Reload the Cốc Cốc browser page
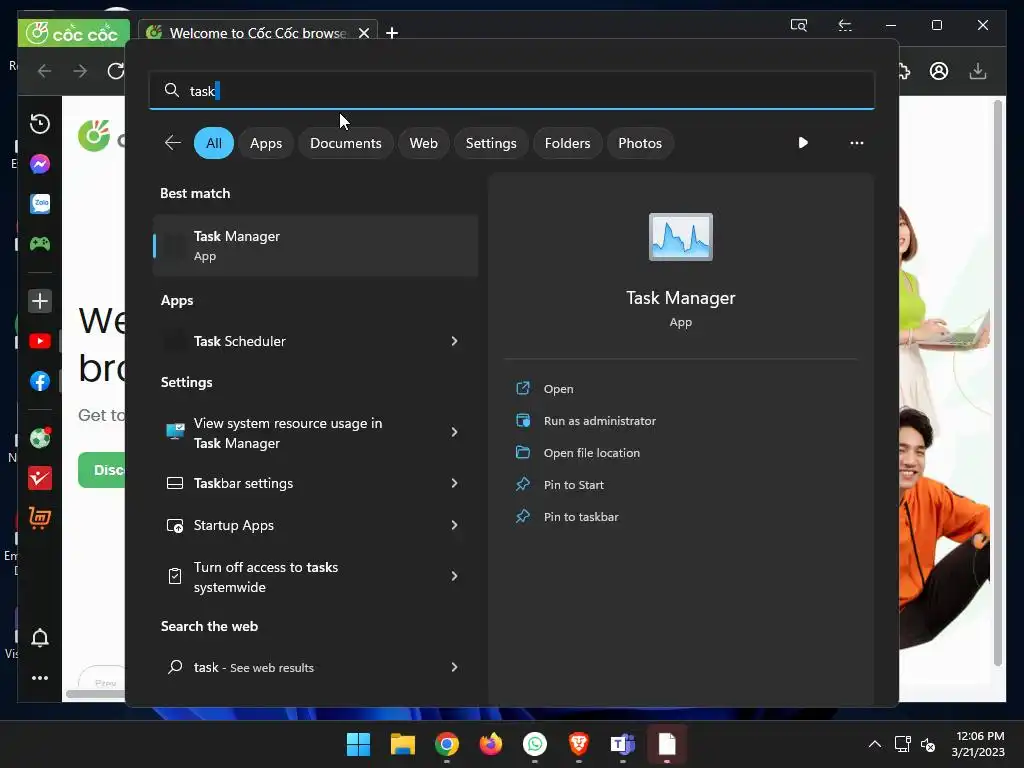Screen dimensions: 1024x768 pos(116,71)
